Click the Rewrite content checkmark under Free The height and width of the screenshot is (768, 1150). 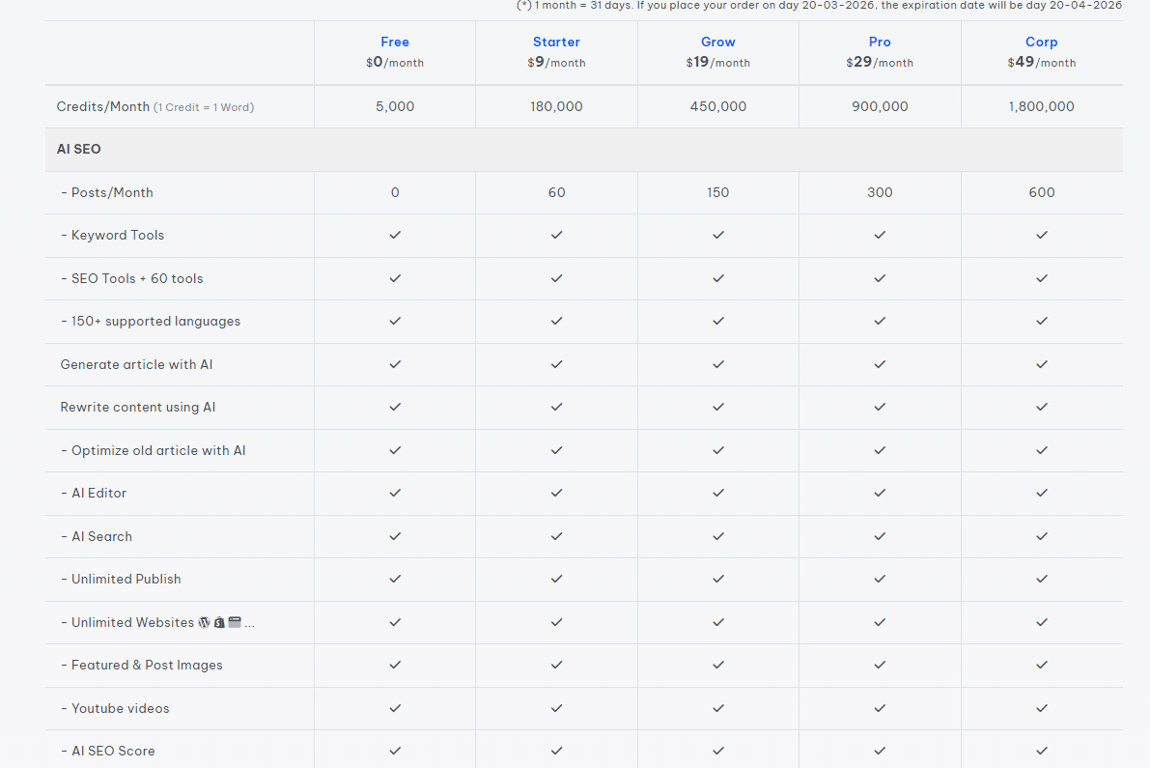tap(395, 406)
